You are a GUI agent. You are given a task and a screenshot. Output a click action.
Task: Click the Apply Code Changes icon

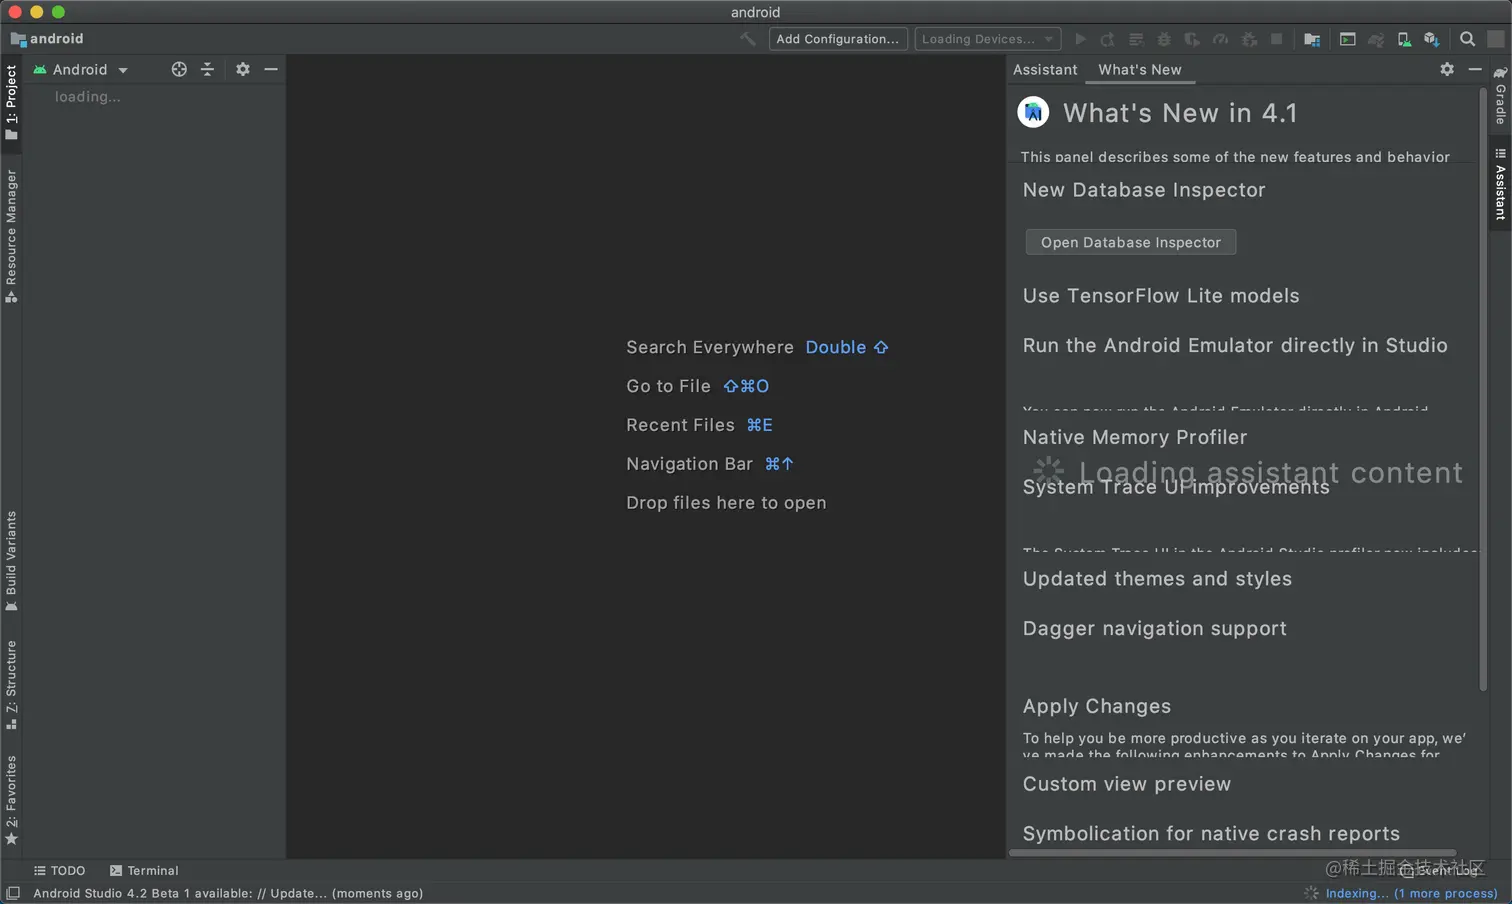pos(1136,39)
